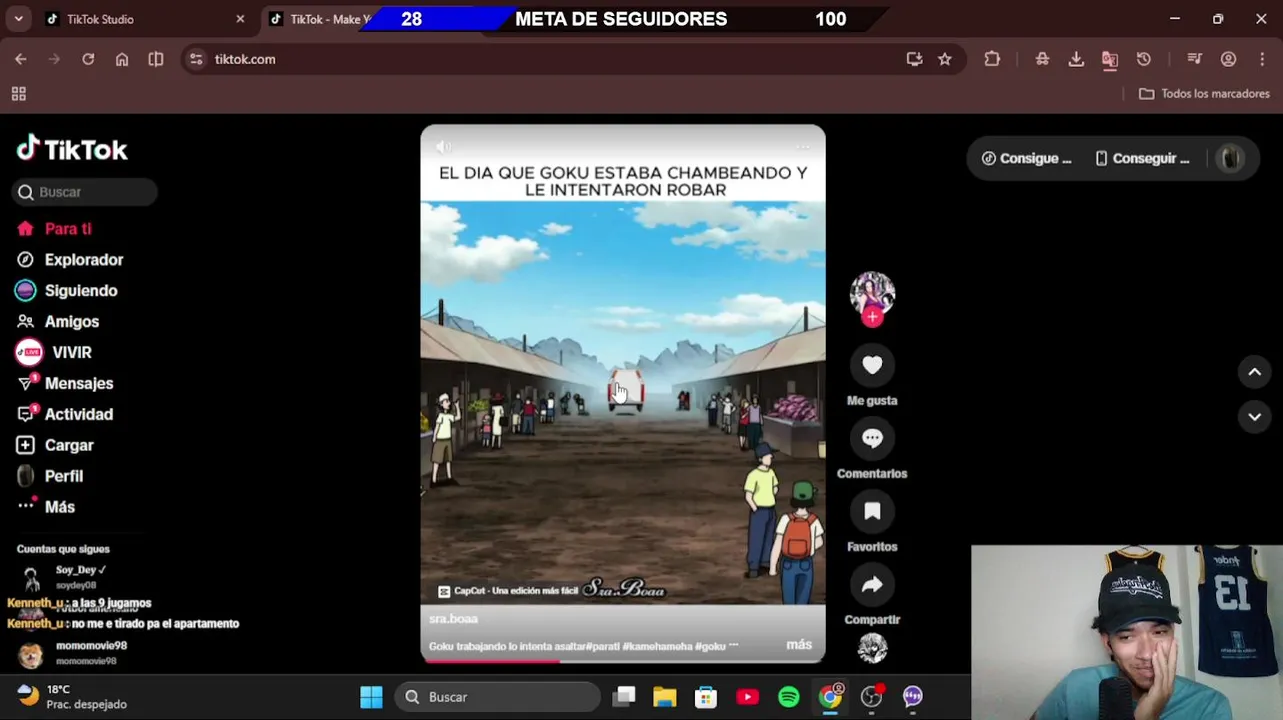The image size is (1283, 720).
Task: Open the Windows Start menu
Action: (371, 697)
